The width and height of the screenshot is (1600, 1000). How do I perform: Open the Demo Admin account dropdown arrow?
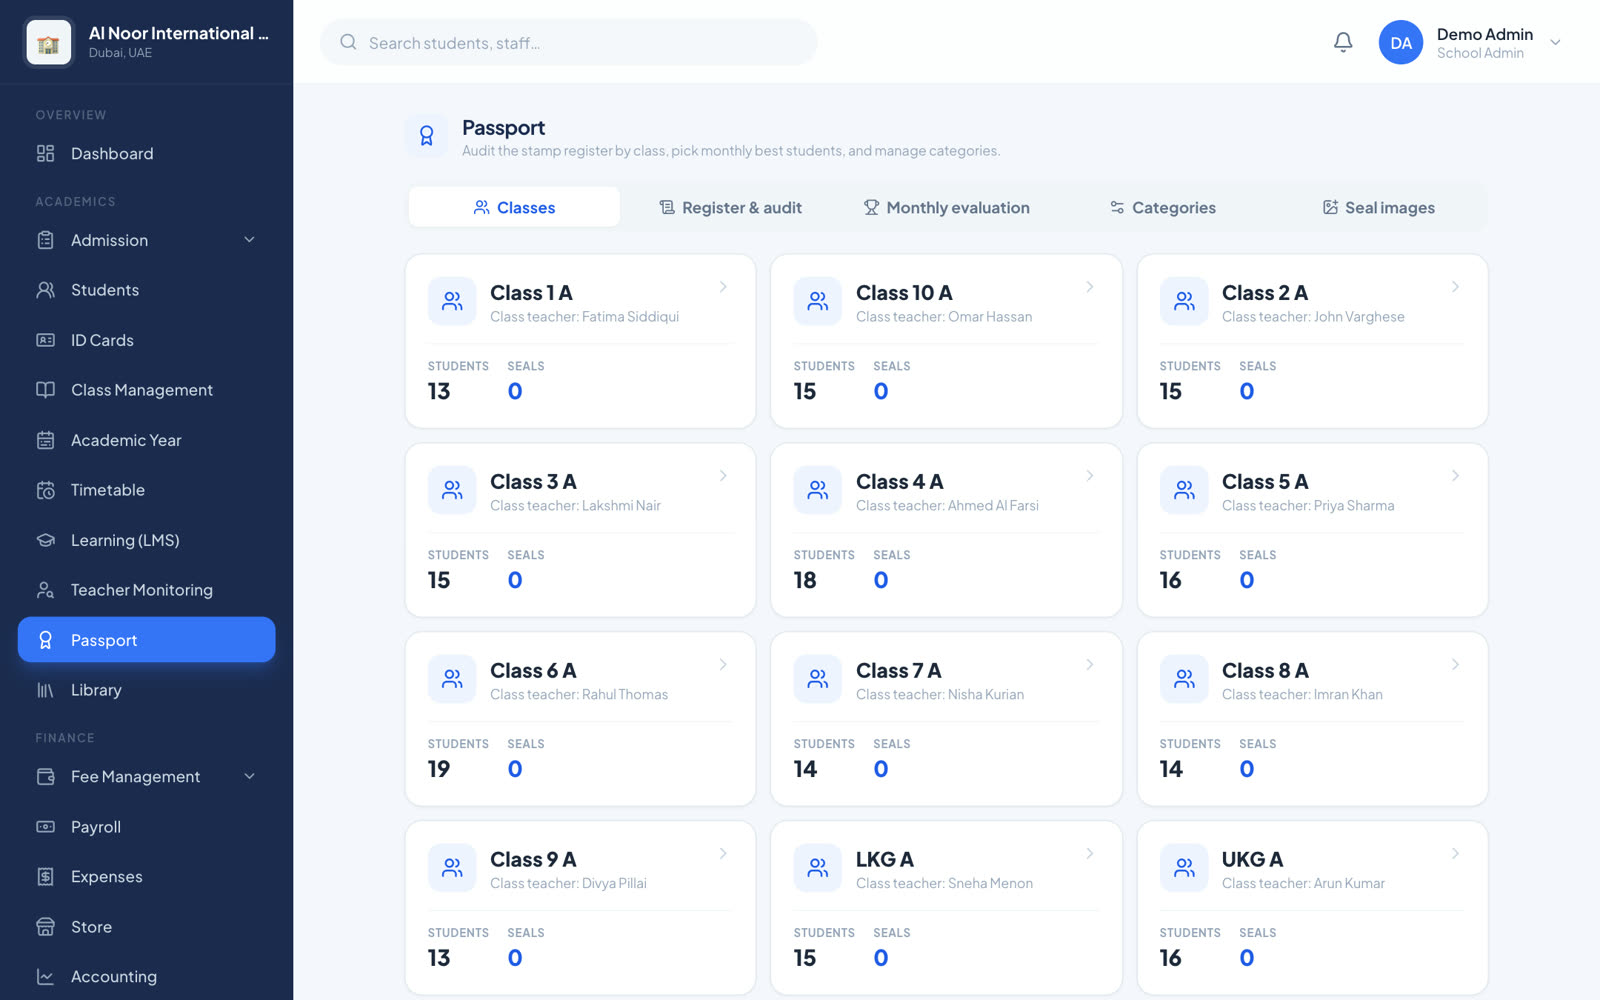click(1555, 42)
